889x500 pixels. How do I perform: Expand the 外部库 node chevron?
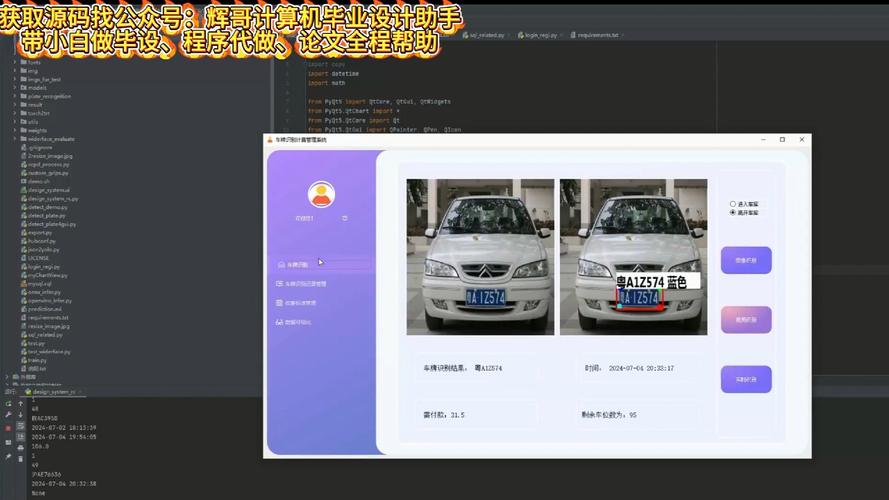pyautogui.click(x=7, y=376)
